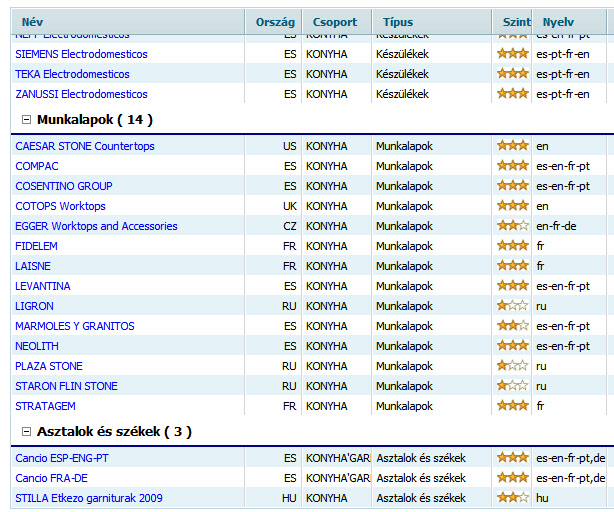Open the COMPAC link
Viewport: 614px width, 512px height.
37,166
